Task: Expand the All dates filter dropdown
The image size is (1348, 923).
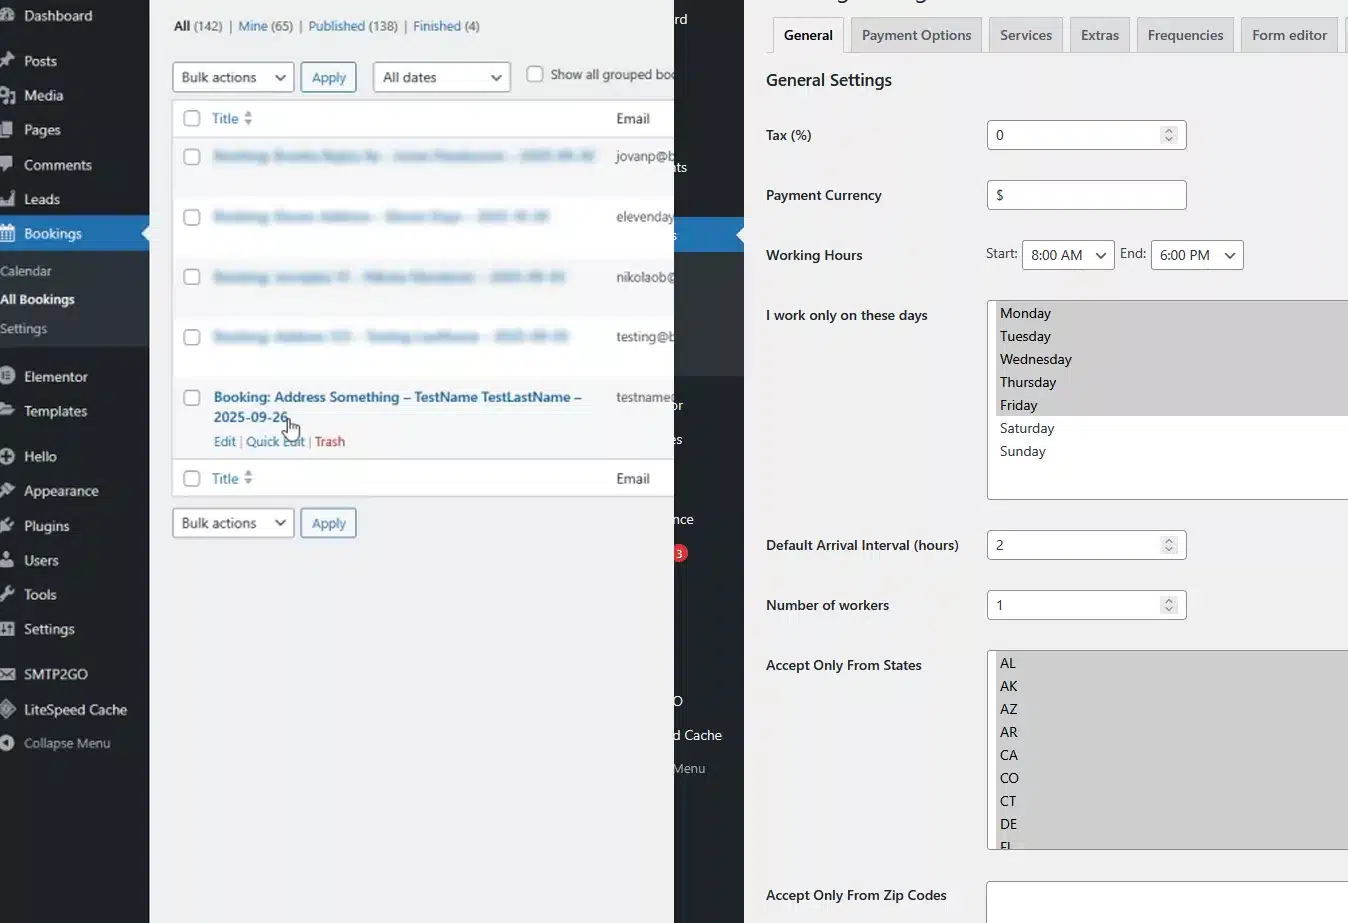Action: pyautogui.click(x=441, y=77)
